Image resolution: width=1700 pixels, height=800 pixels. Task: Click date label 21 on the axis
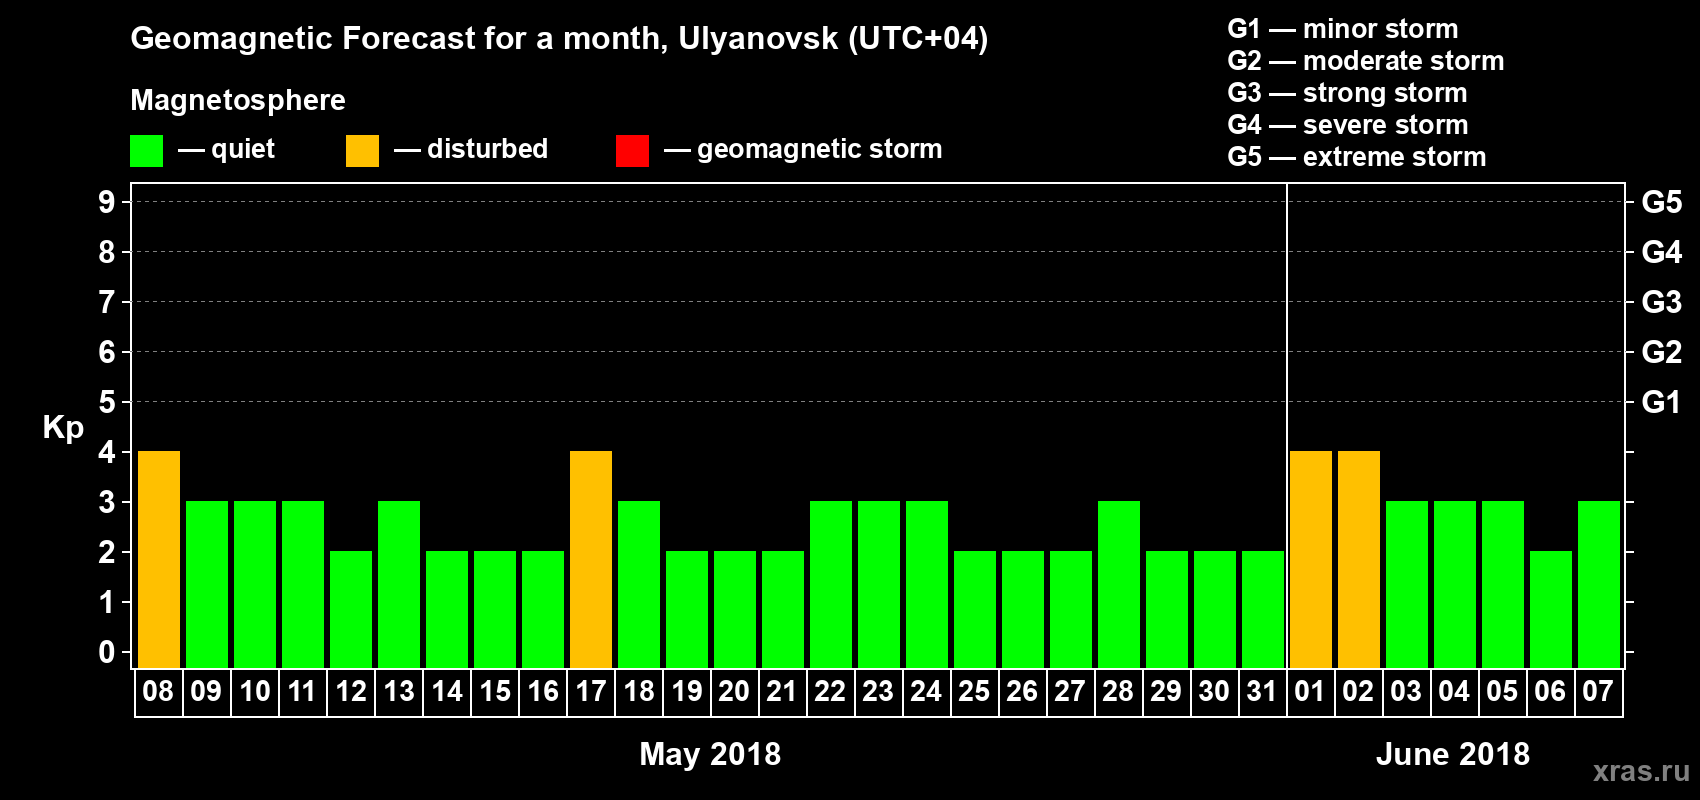(782, 691)
